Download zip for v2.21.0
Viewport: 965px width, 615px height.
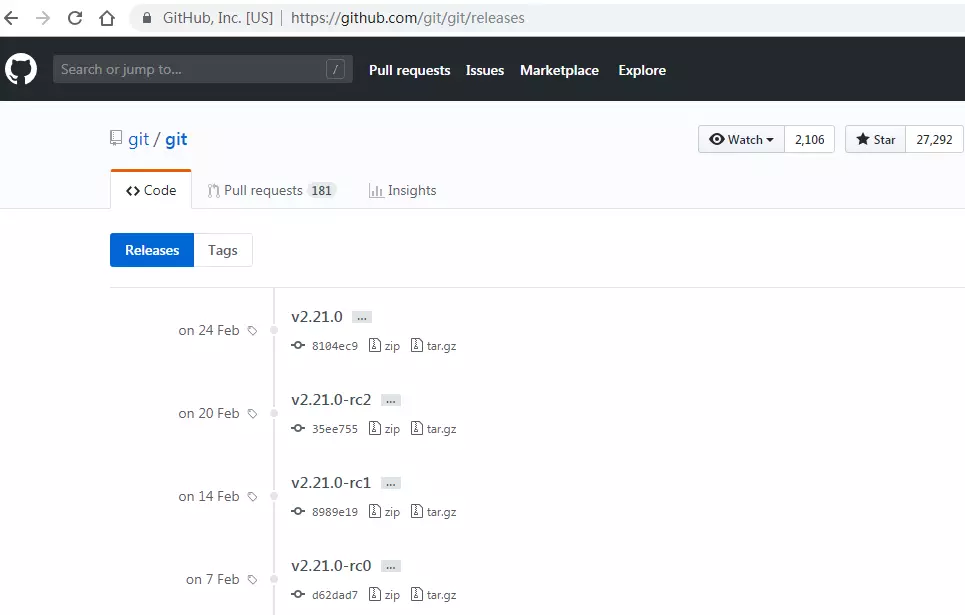pos(384,345)
